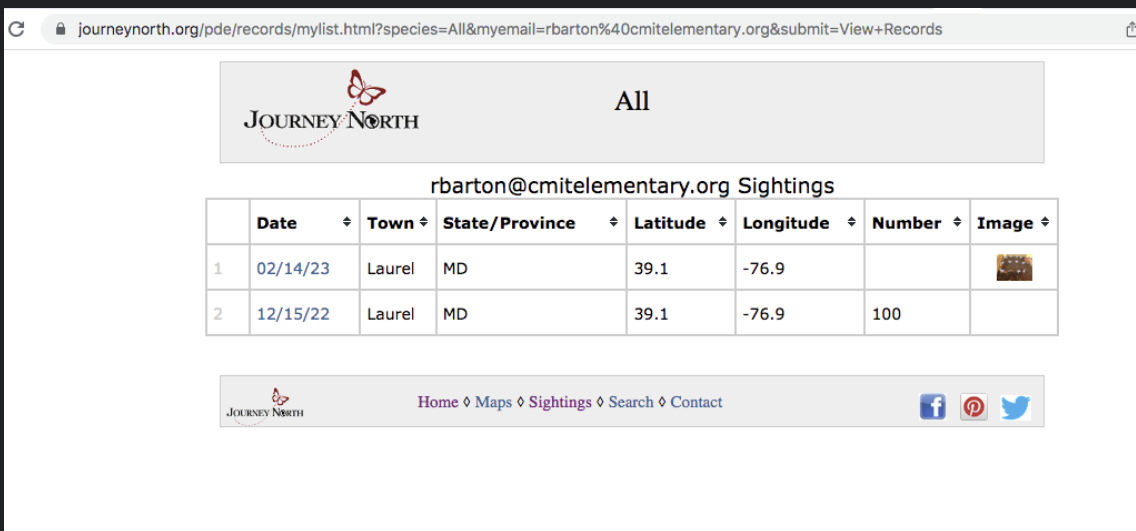Select the Number value 100
The width and height of the screenshot is (1136, 531).
click(887, 314)
